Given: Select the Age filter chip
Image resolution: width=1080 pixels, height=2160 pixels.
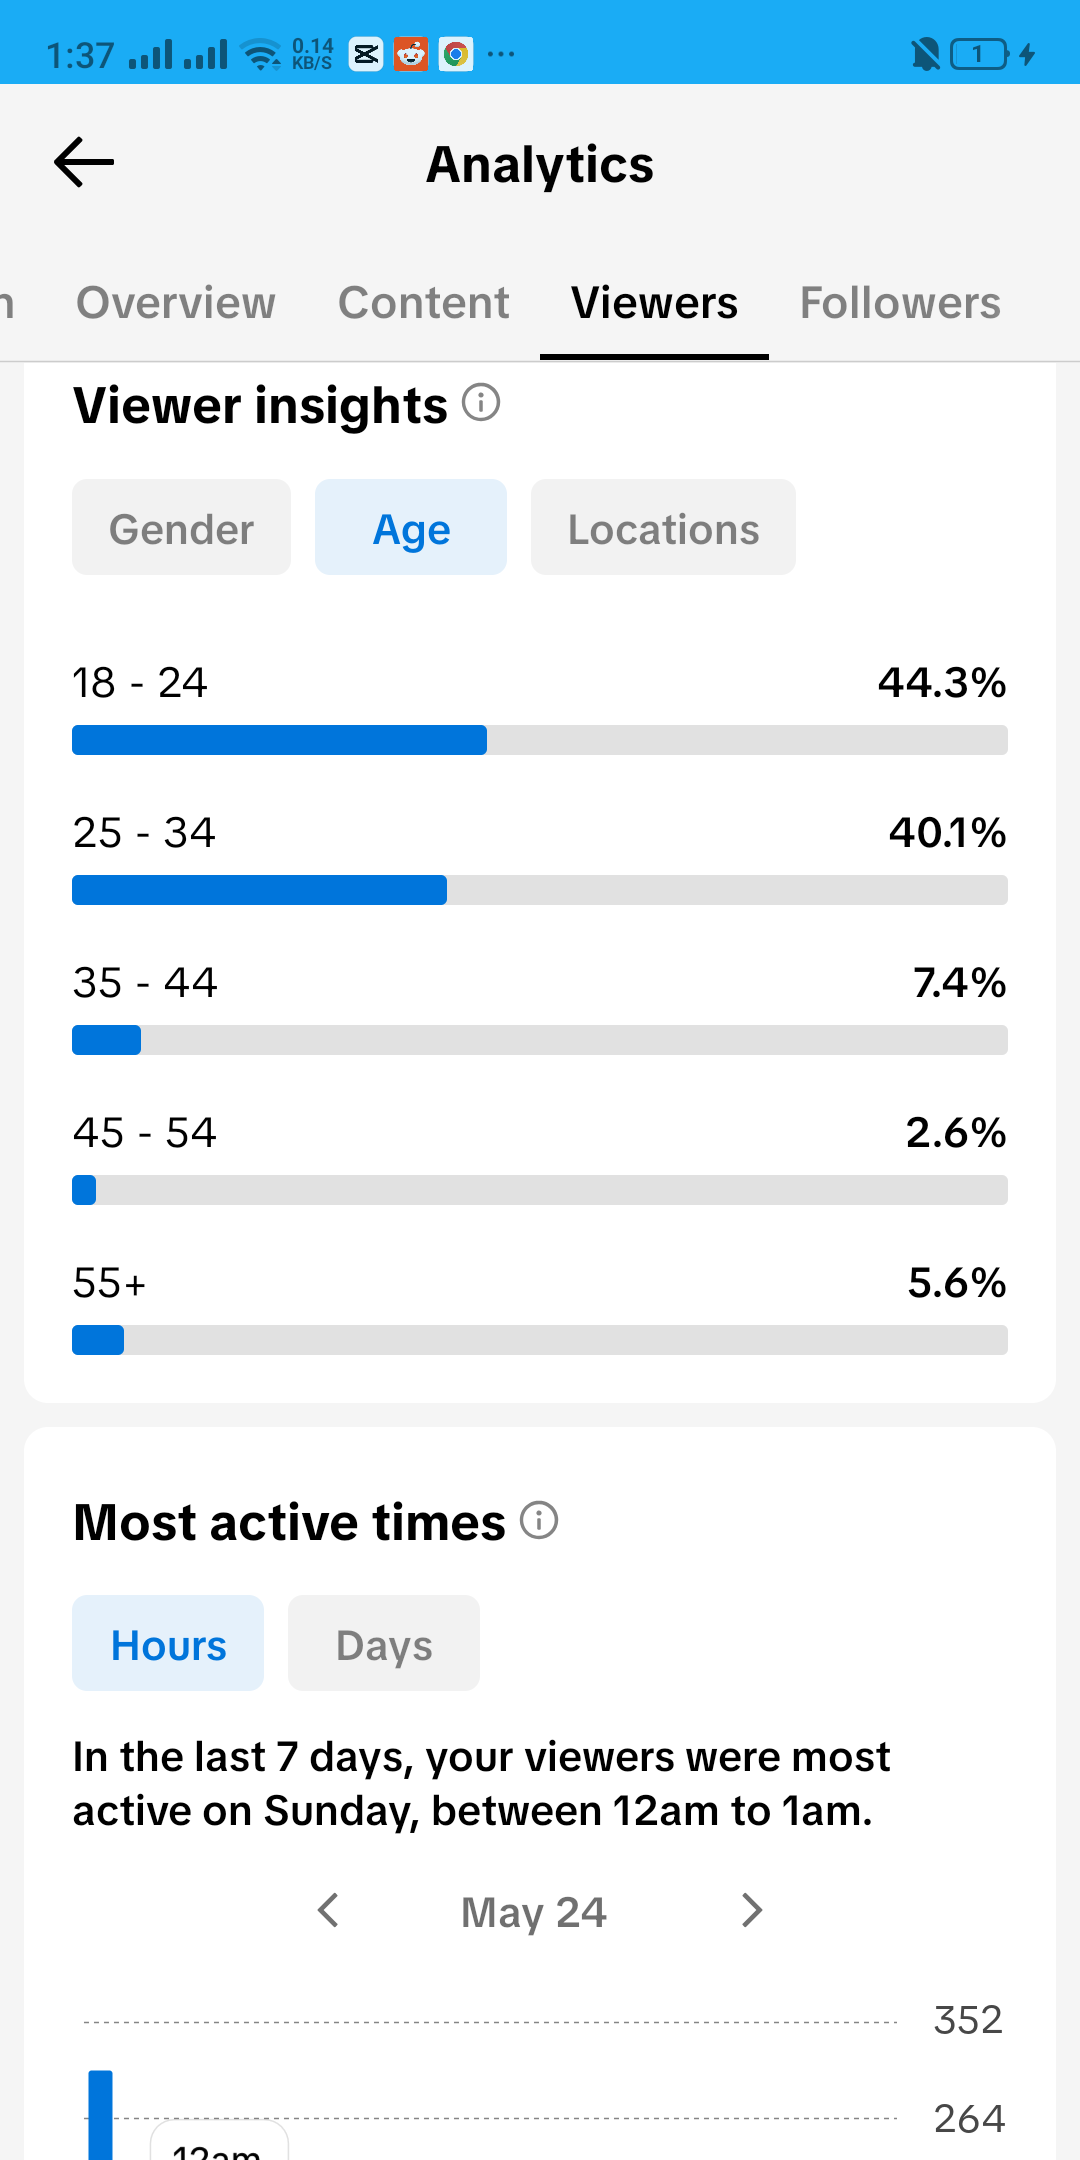Looking at the screenshot, I should pos(411,527).
